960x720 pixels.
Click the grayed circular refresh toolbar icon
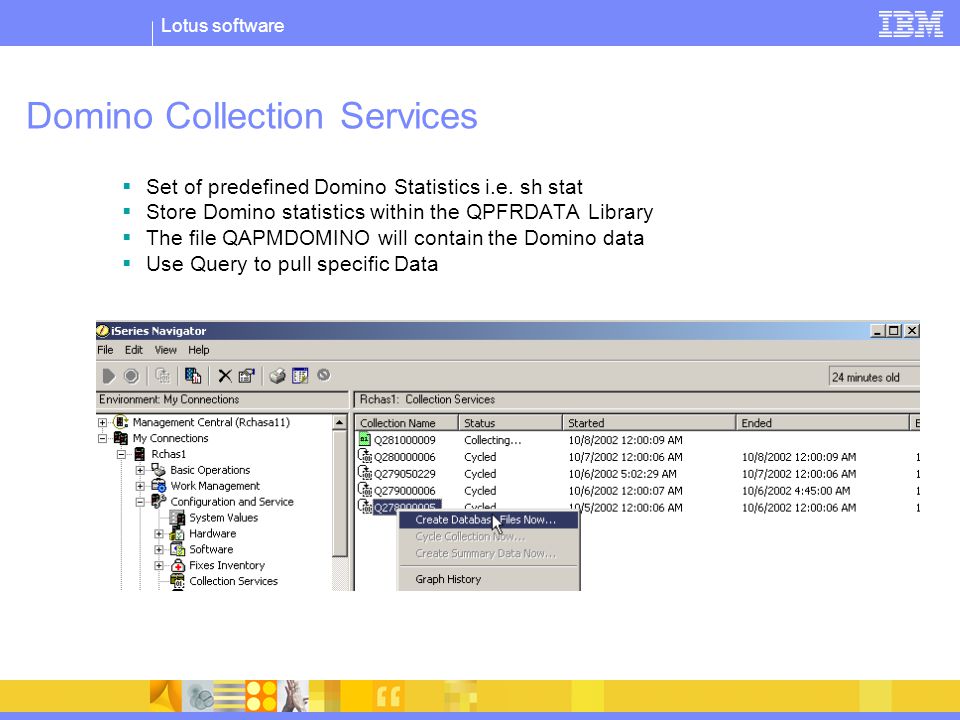[x=323, y=375]
